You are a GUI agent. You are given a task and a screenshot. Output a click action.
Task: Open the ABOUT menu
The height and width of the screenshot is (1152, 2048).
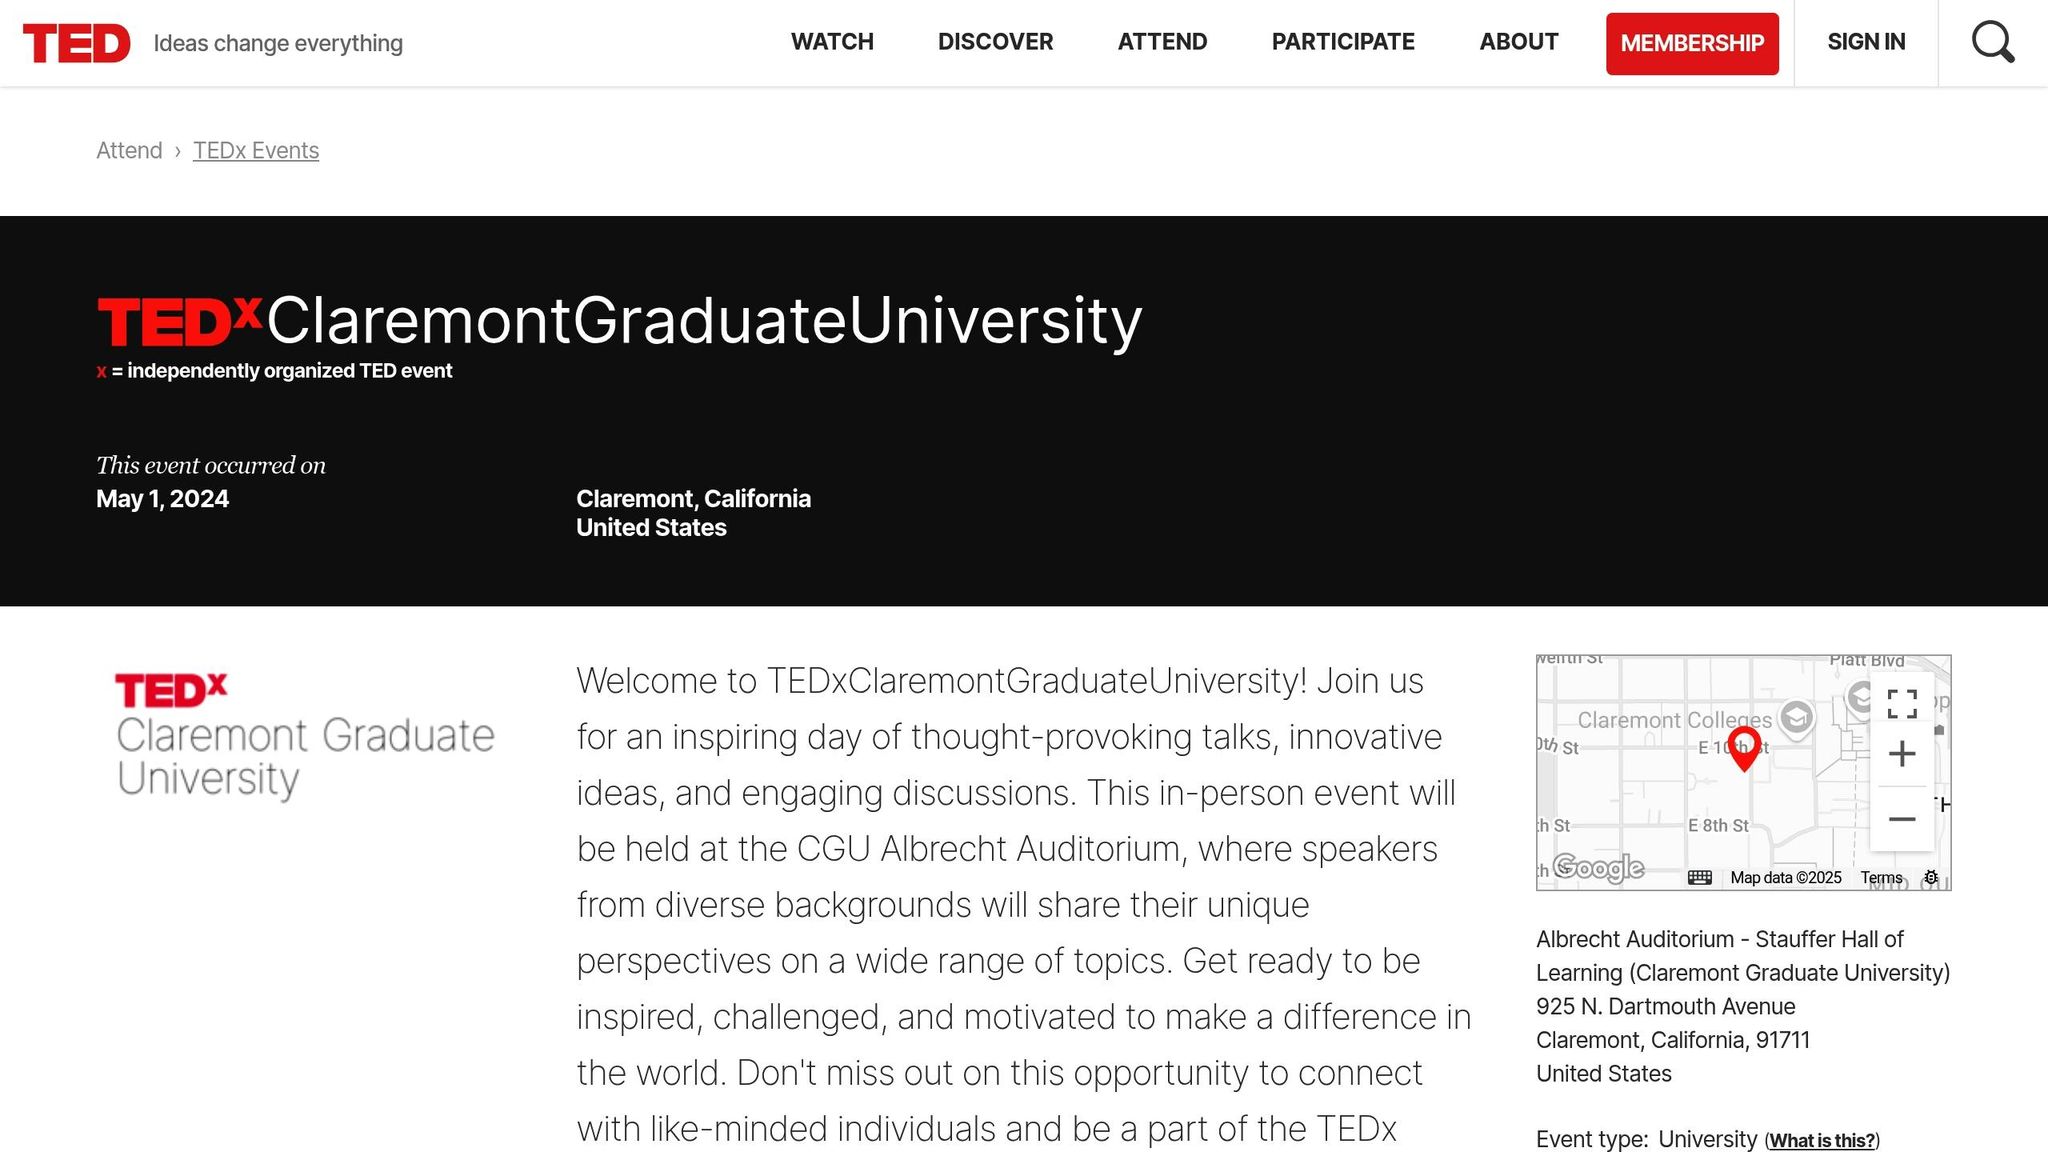click(x=1518, y=42)
